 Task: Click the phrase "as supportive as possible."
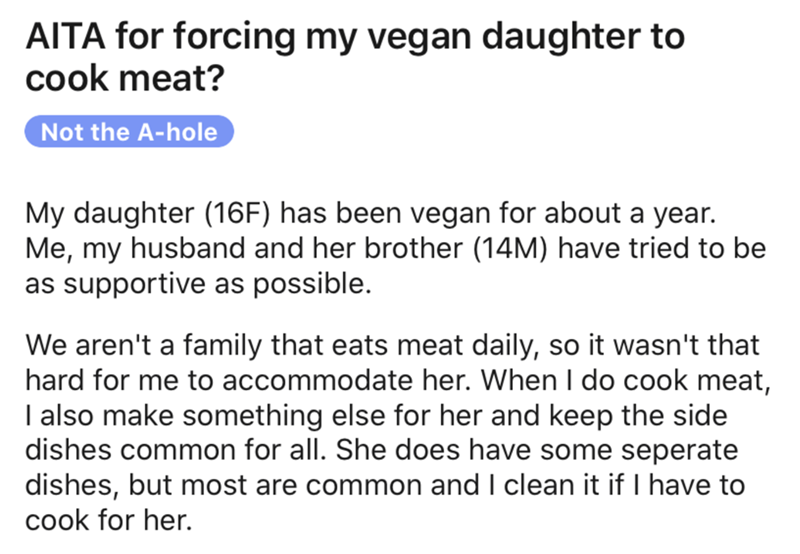point(198,284)
